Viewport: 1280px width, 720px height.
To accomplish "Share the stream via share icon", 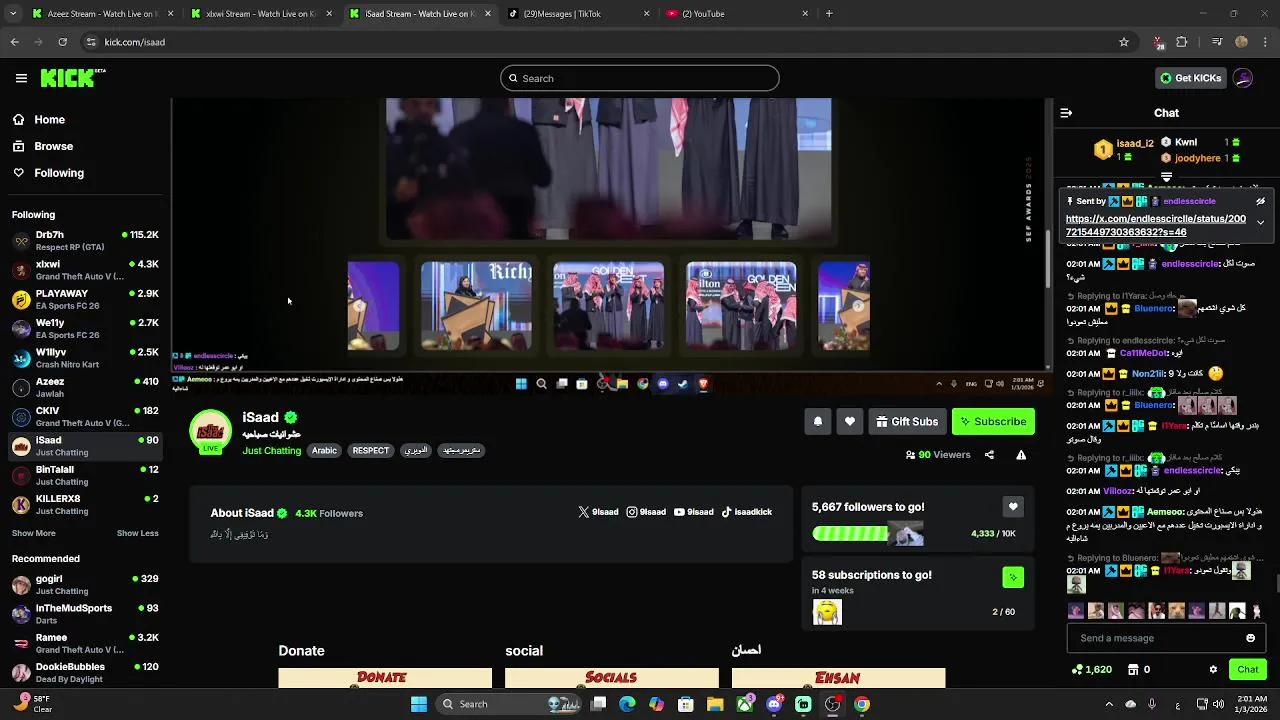I will 989,455.
